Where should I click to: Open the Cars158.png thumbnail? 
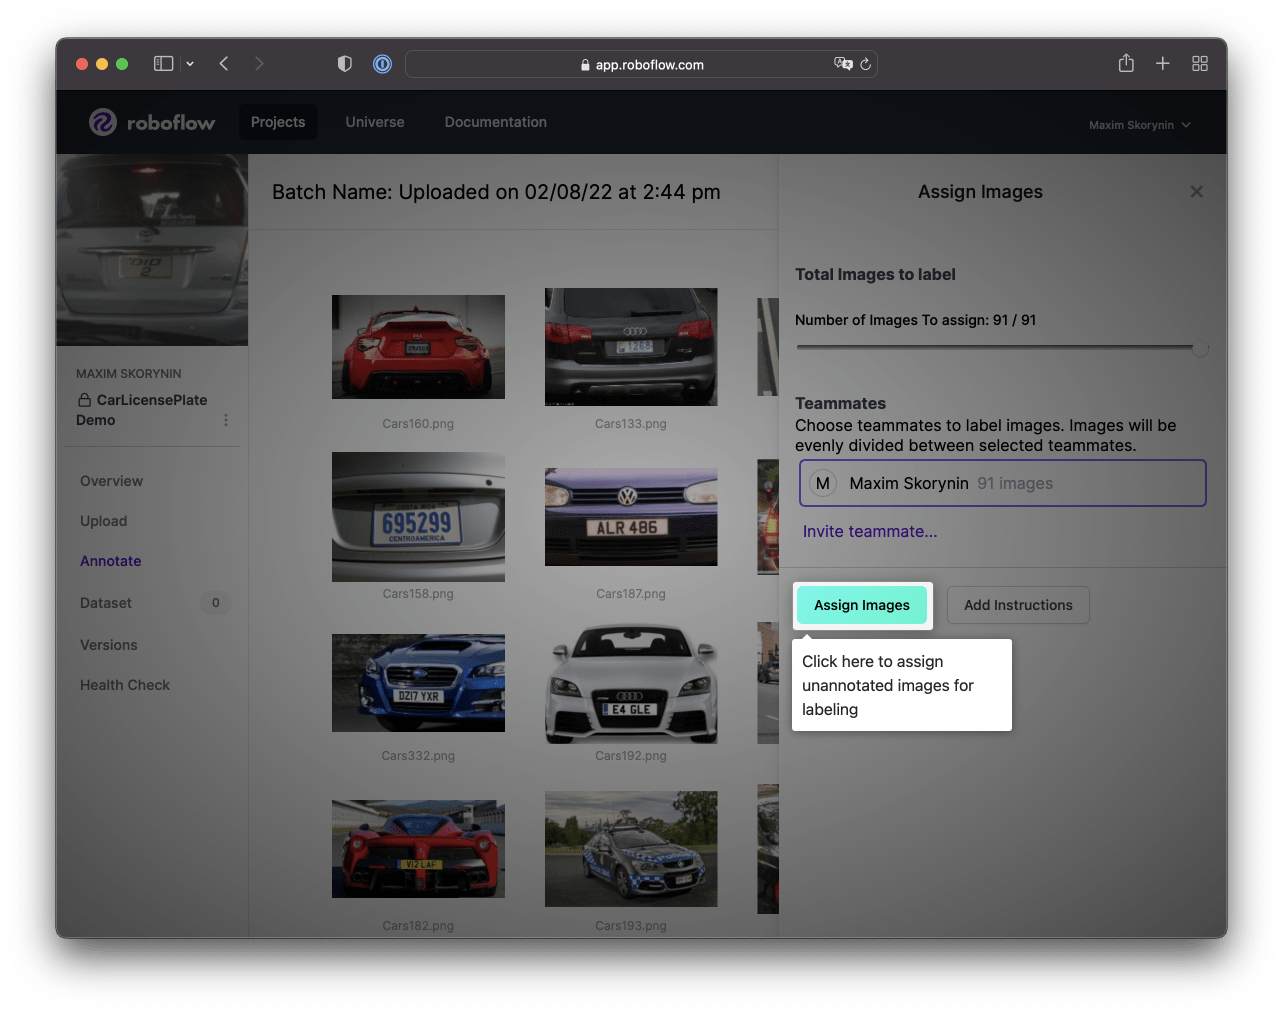[x=418, y=517]
